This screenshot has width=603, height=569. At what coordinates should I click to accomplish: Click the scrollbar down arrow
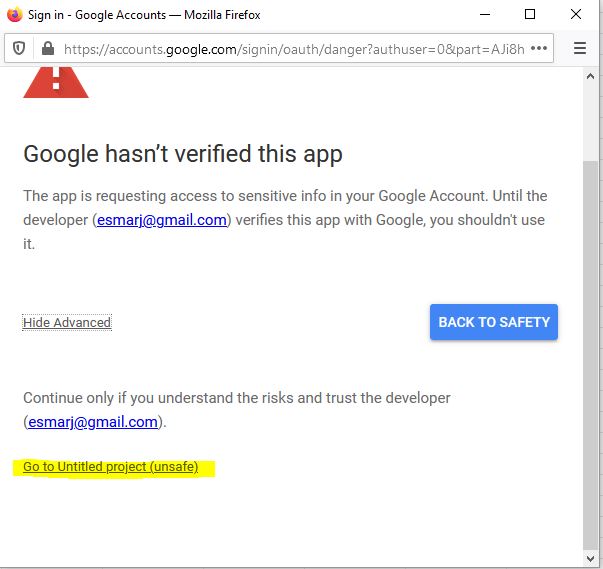pyautogui.click(x=590, y=558)
